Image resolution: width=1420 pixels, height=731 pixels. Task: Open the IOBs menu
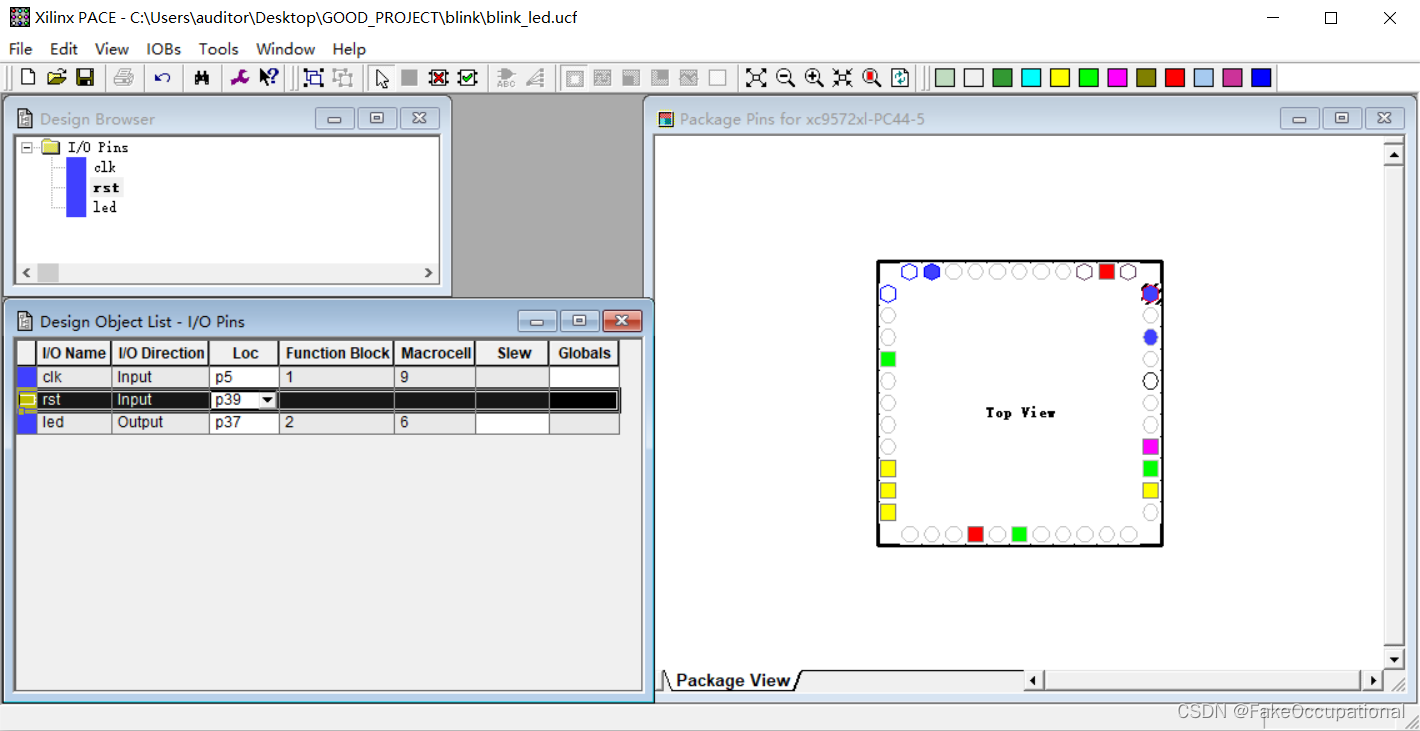pos(164,49)
